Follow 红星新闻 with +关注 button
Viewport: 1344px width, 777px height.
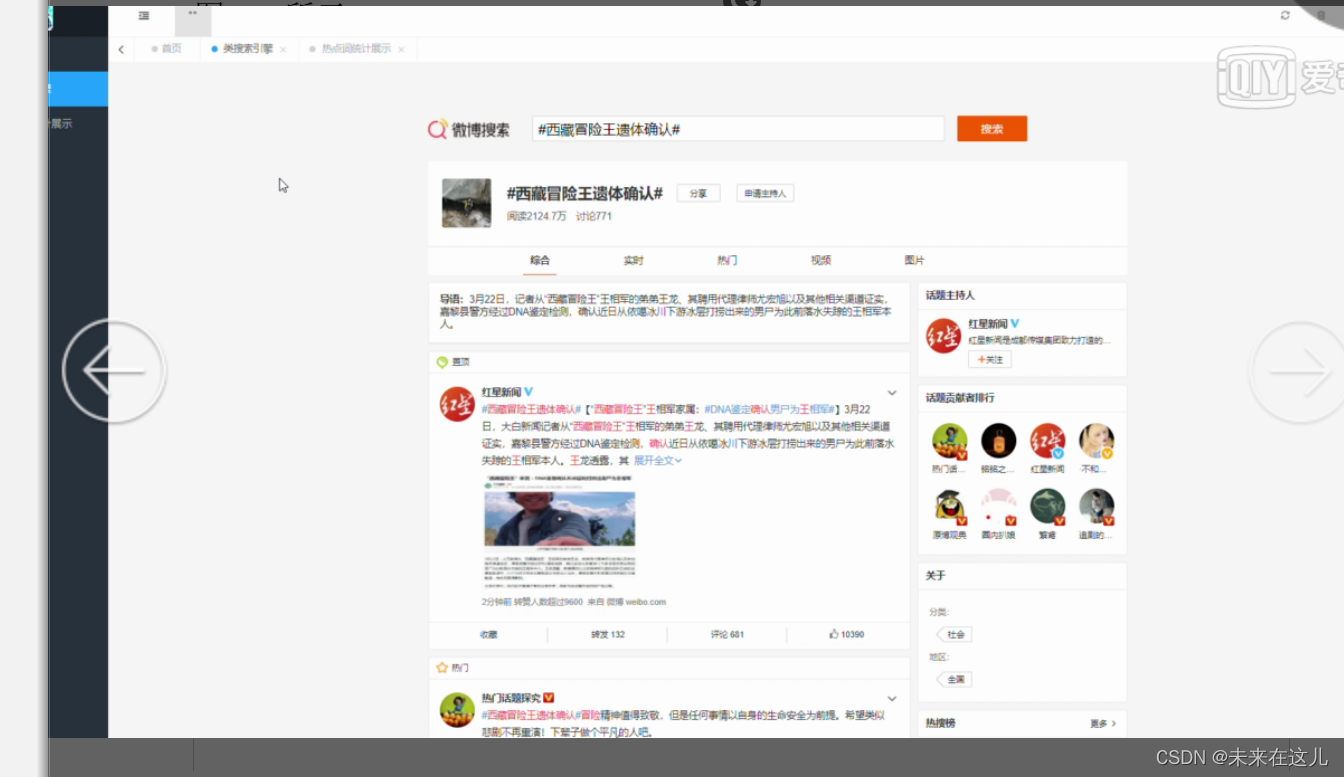tap(990, 359)
